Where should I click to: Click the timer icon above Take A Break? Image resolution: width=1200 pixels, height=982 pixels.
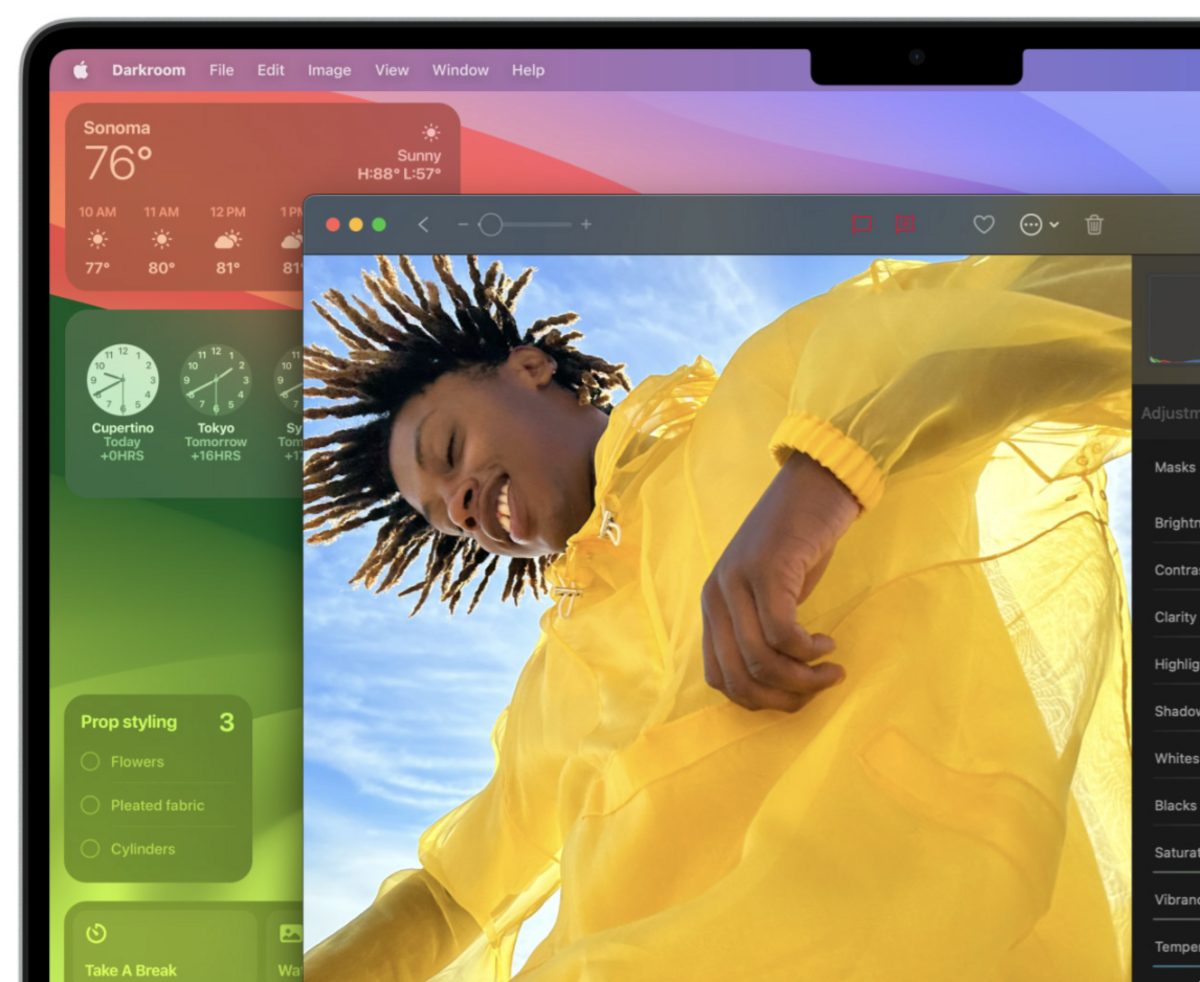click(96, 933)
